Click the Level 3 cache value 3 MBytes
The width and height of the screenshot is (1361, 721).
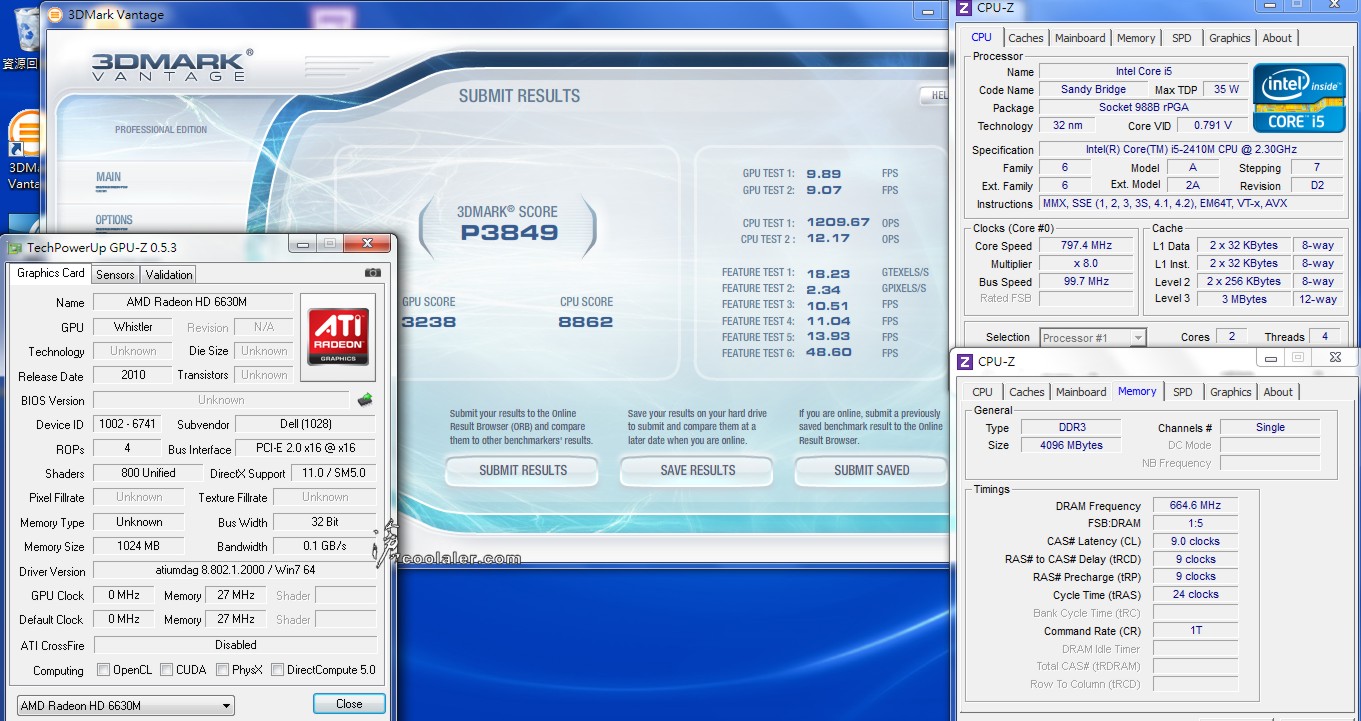click(x=1243, y=299)
